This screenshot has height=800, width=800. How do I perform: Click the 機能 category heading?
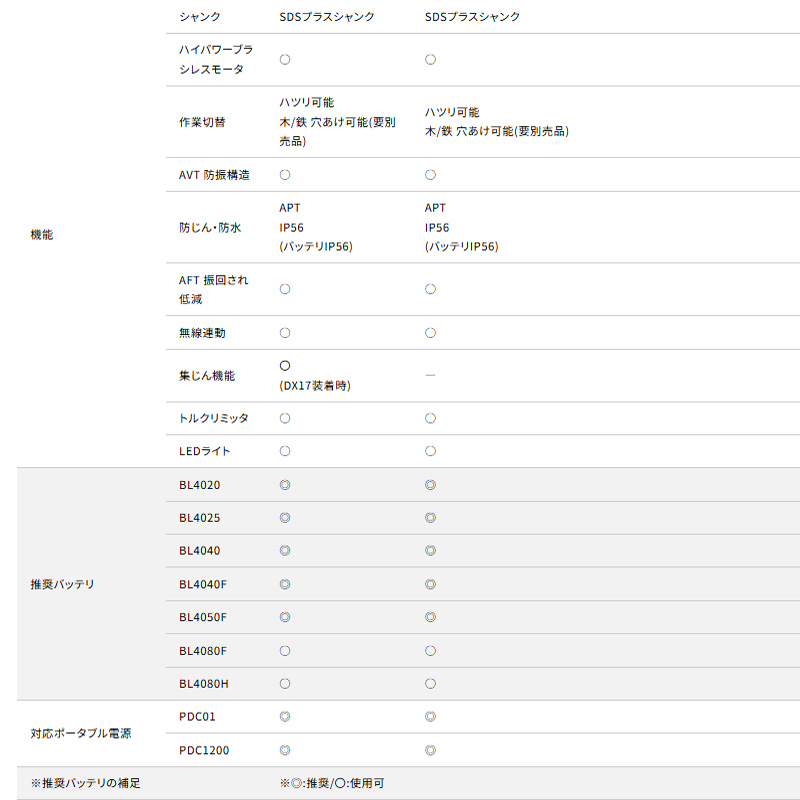click(42, 234)
